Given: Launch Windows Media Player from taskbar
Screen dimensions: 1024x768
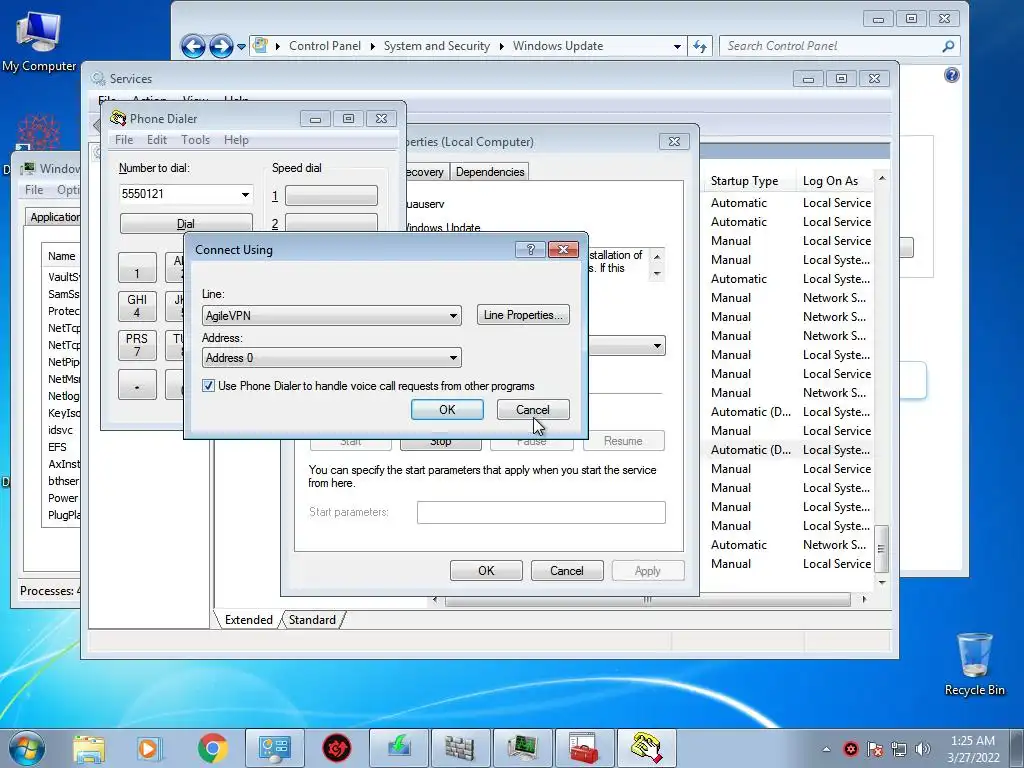Looking at the screenshot, I should (149, 748).
